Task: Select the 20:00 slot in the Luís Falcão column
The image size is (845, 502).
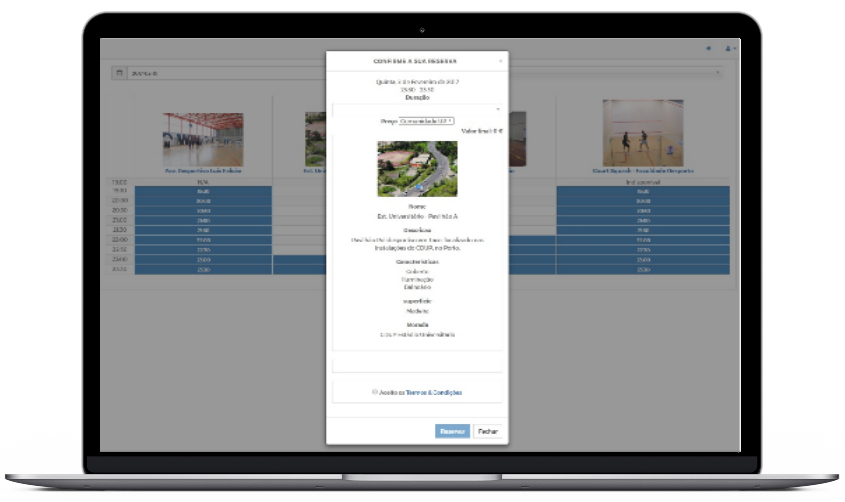Action: 203,200
